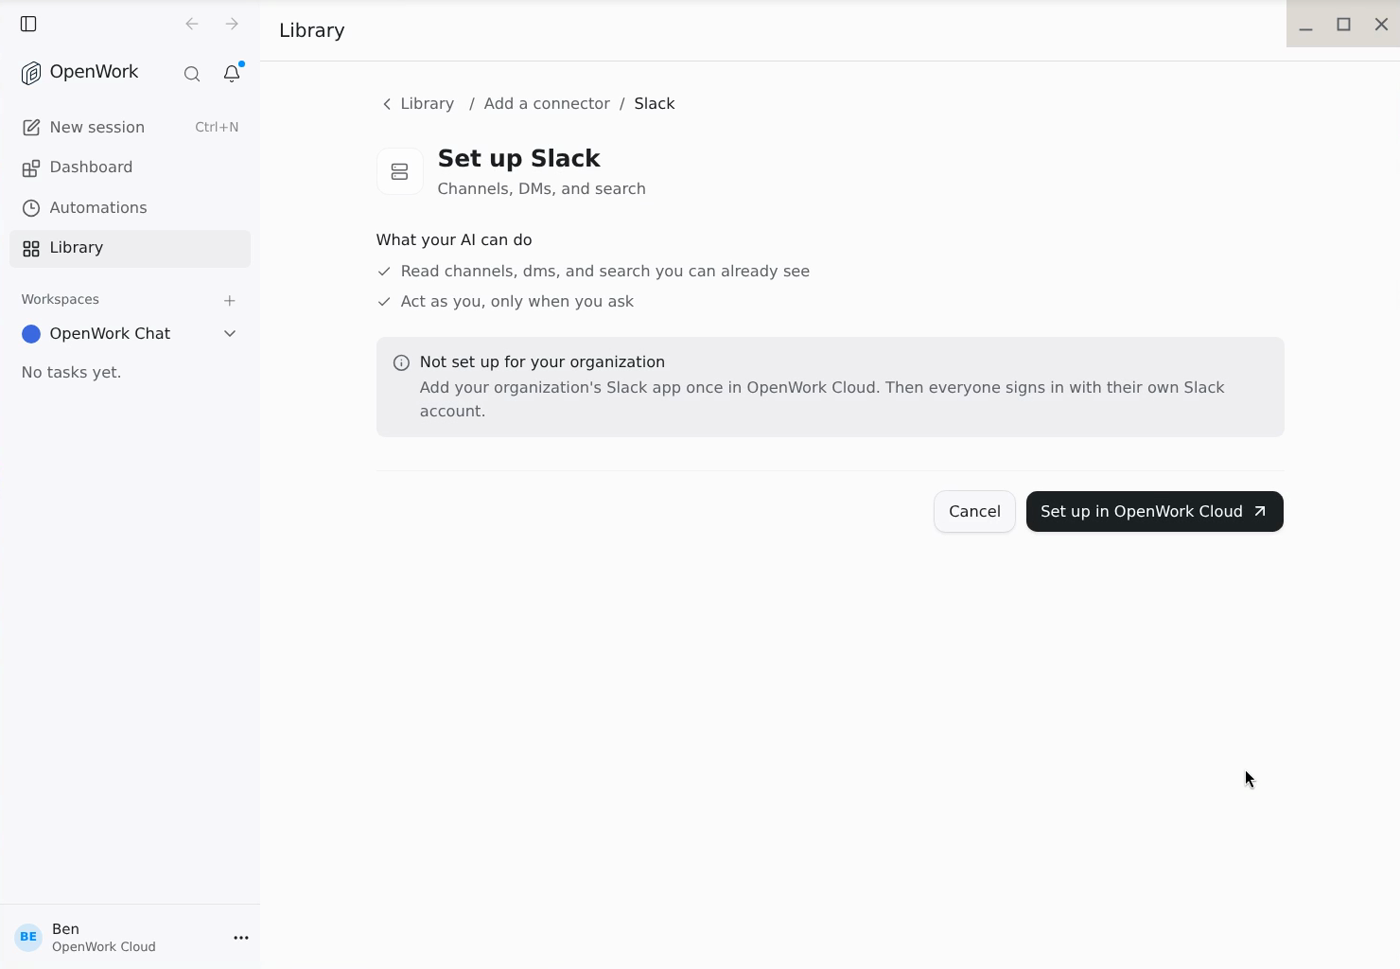
Task: Click the 'No tasks yet.' text
Action: tap(71, 372)
